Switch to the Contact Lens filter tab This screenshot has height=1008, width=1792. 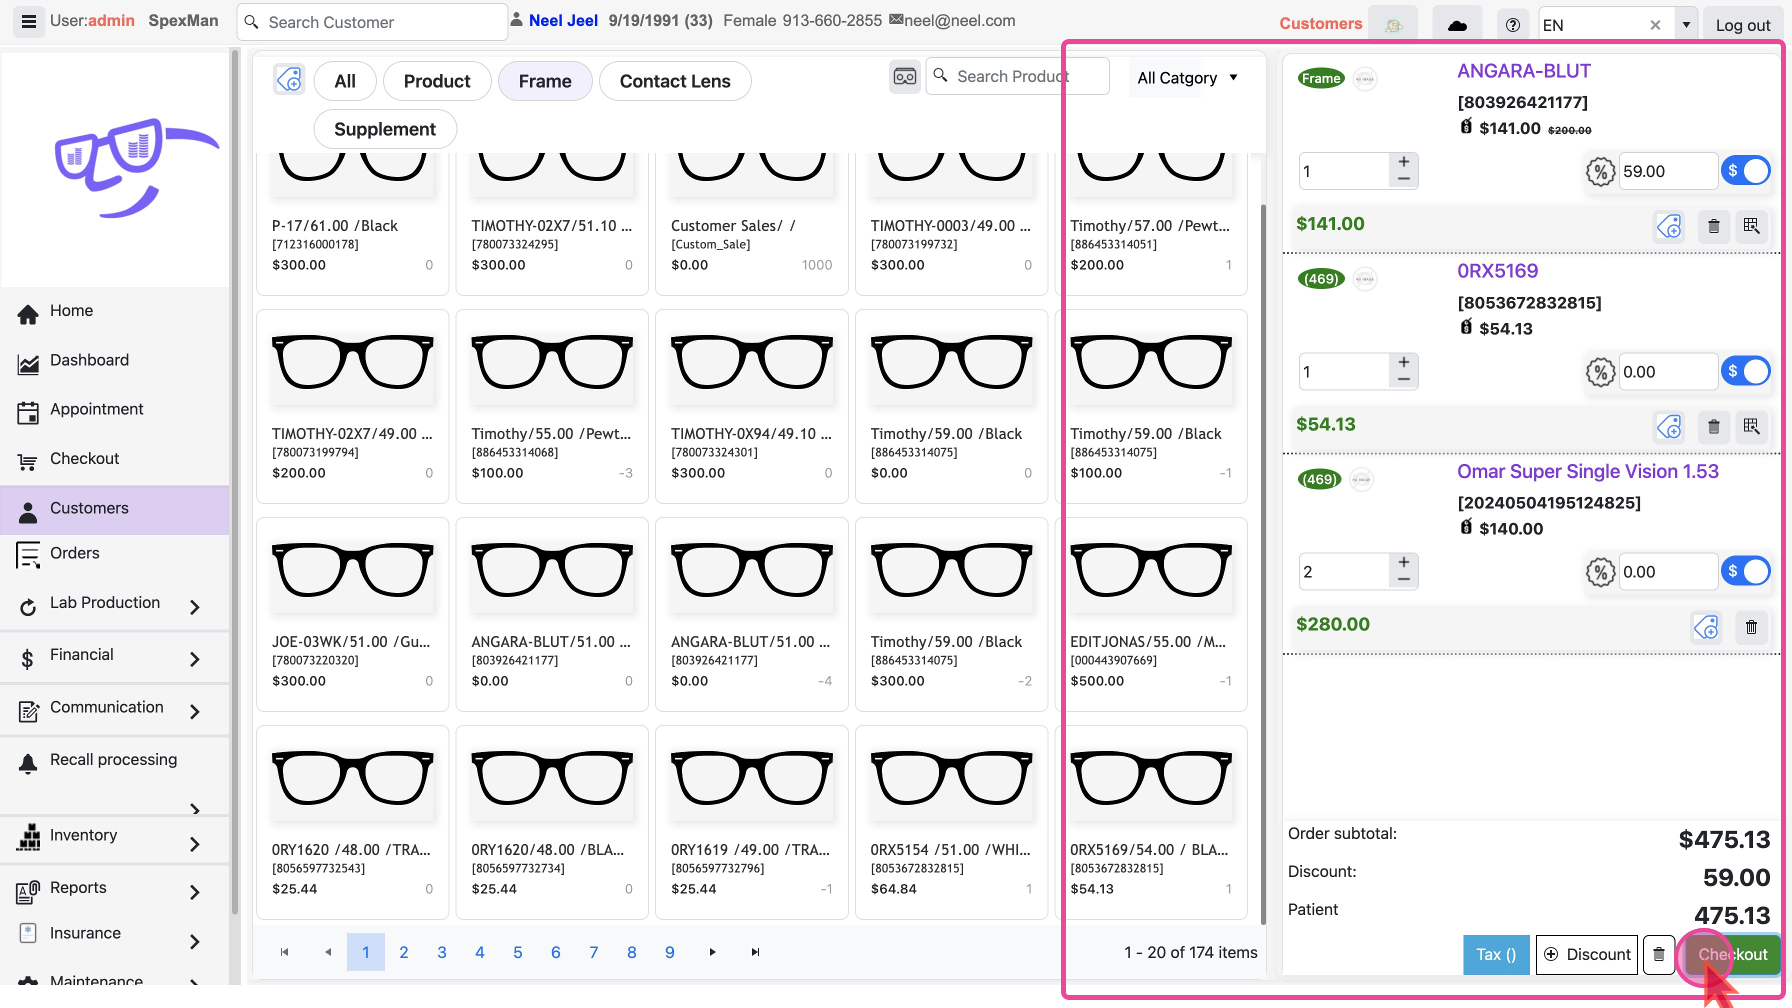tap(675, 81)
